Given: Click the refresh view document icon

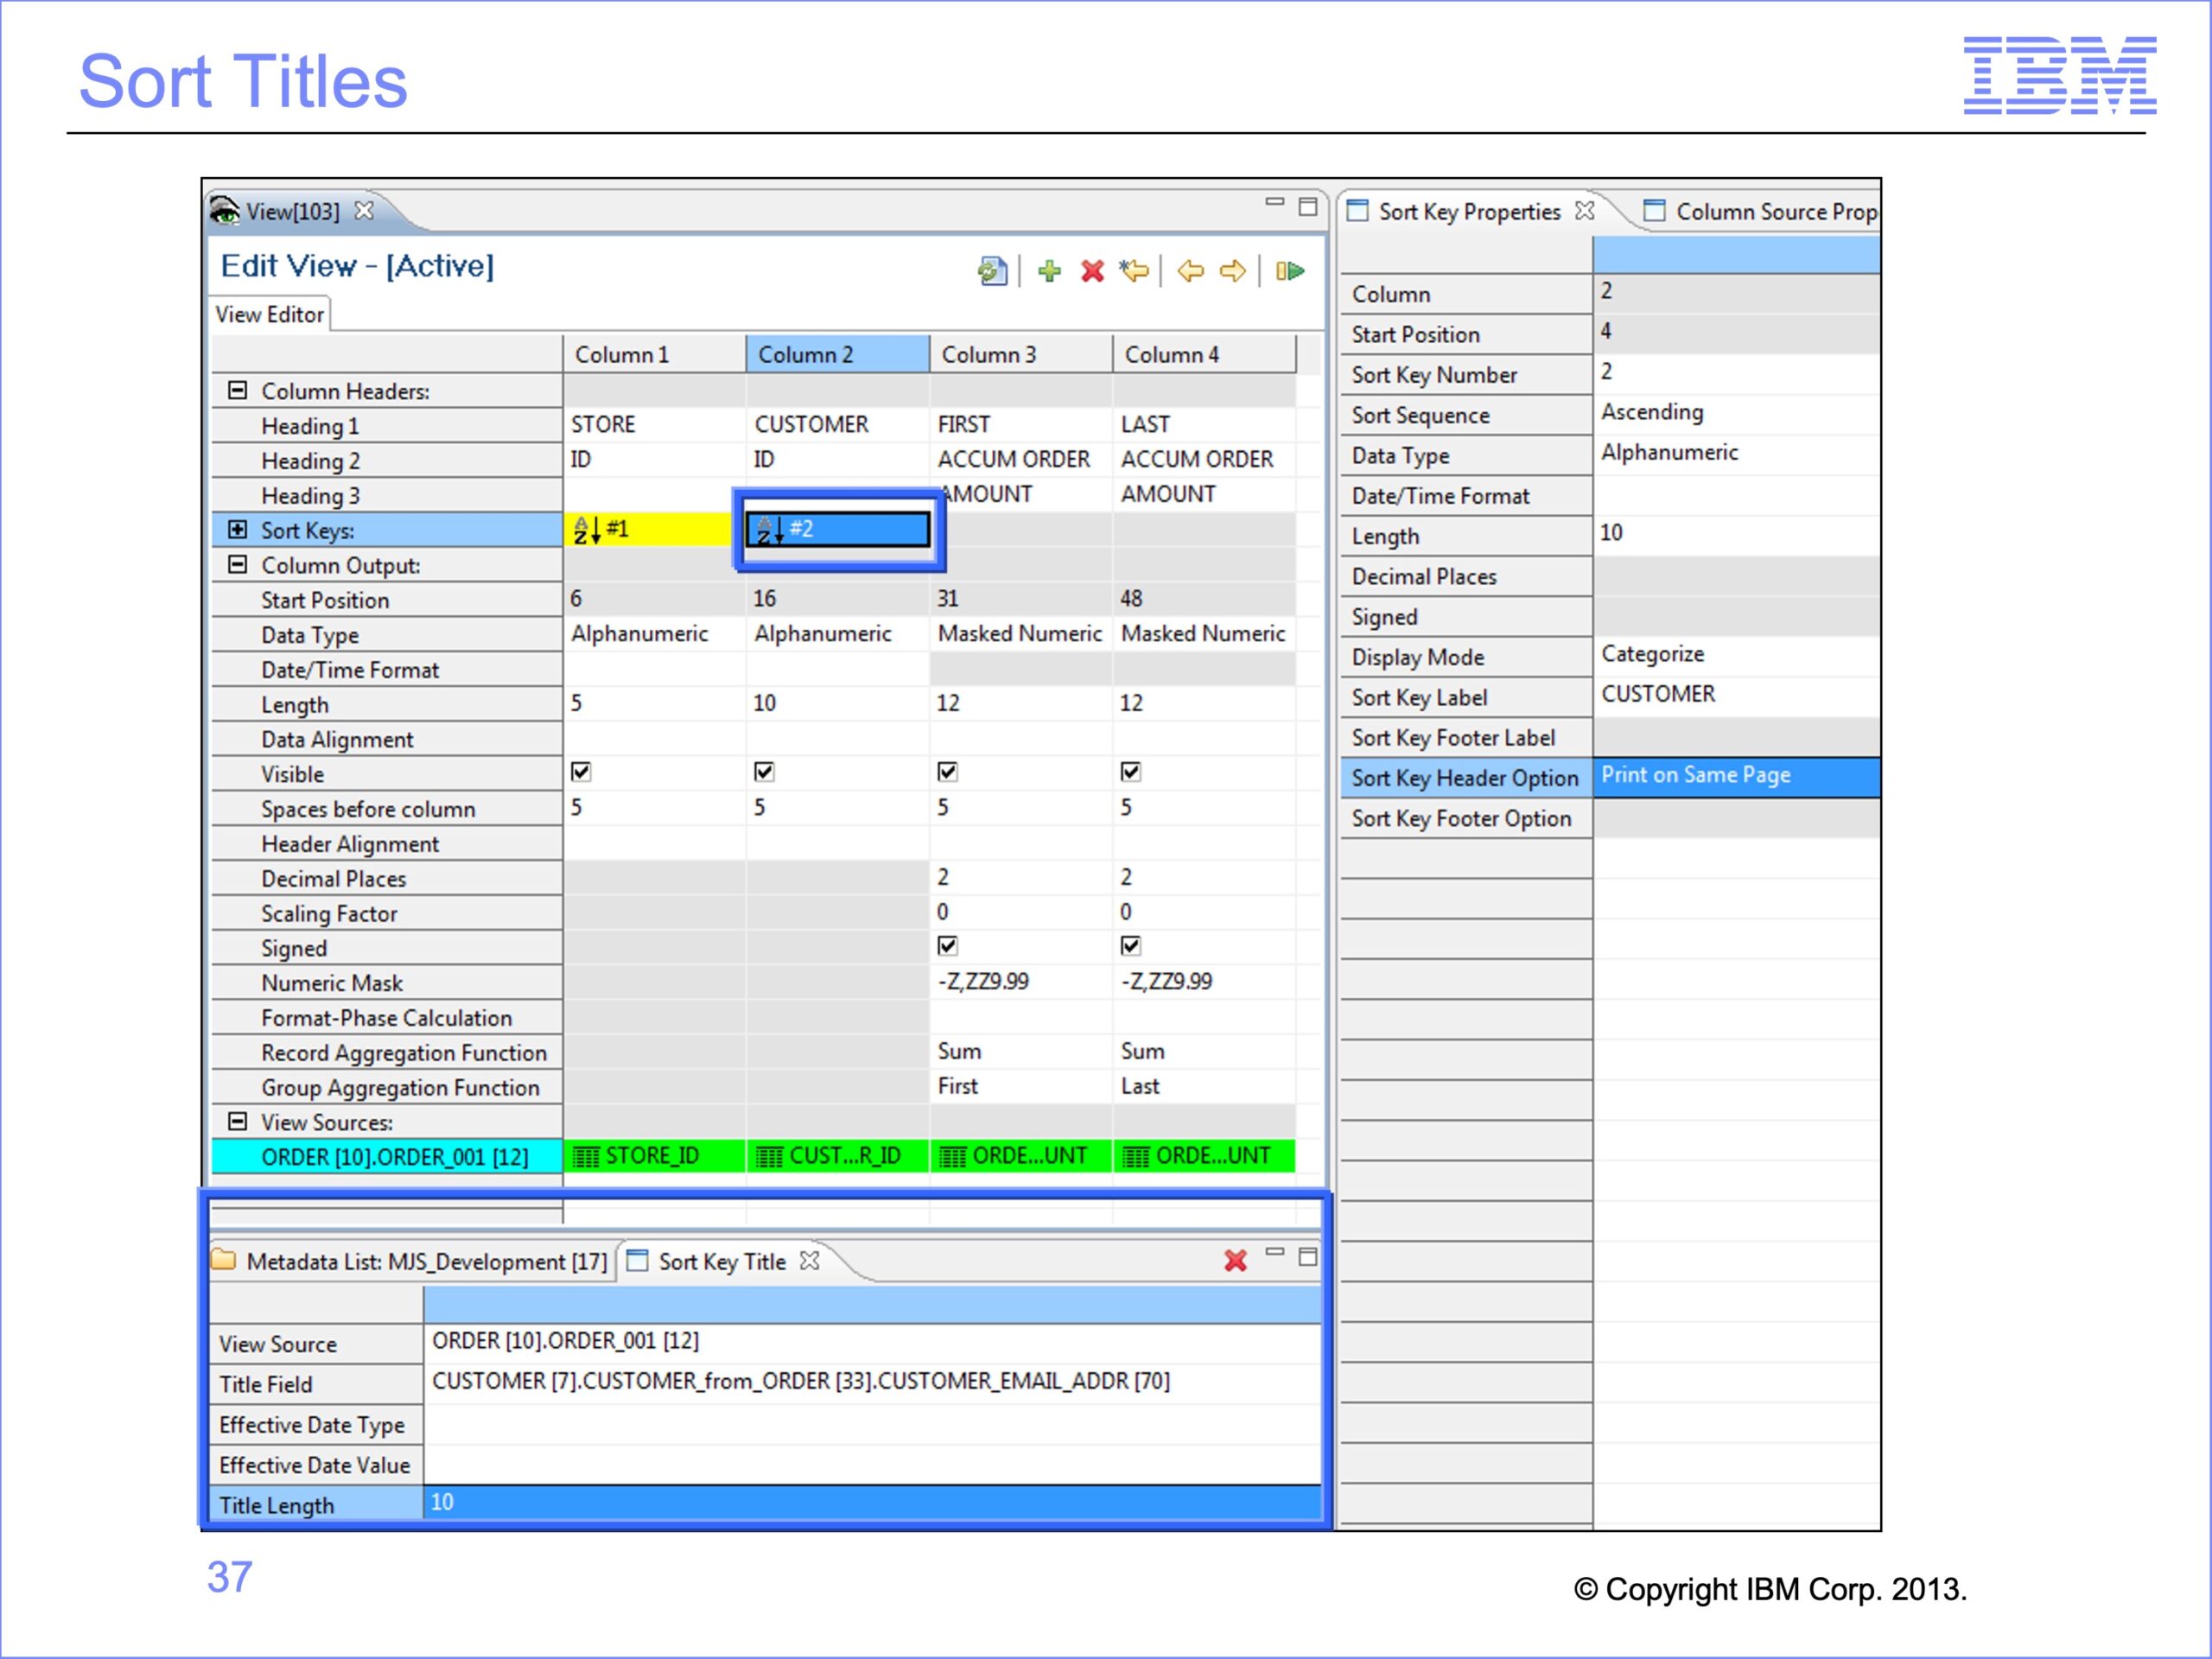Looking at the screenshot, I should pyautogui.click(x=992, y=270).
